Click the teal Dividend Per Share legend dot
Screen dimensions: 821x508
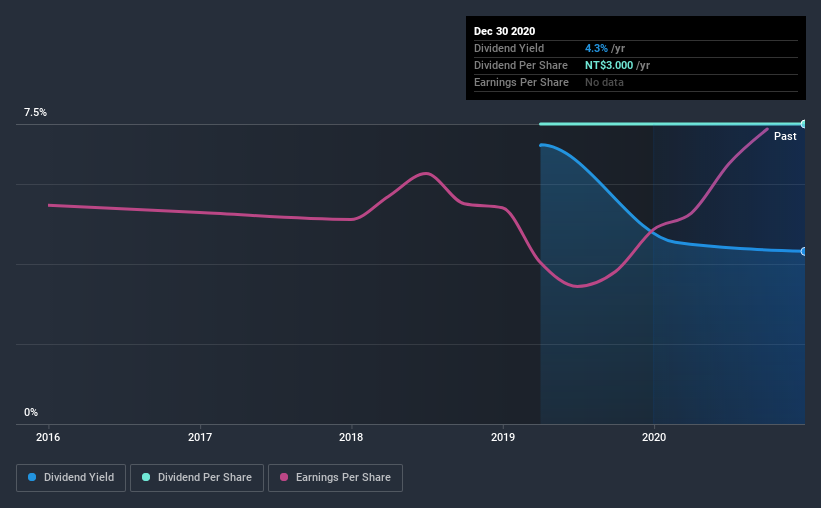point(146,477)
